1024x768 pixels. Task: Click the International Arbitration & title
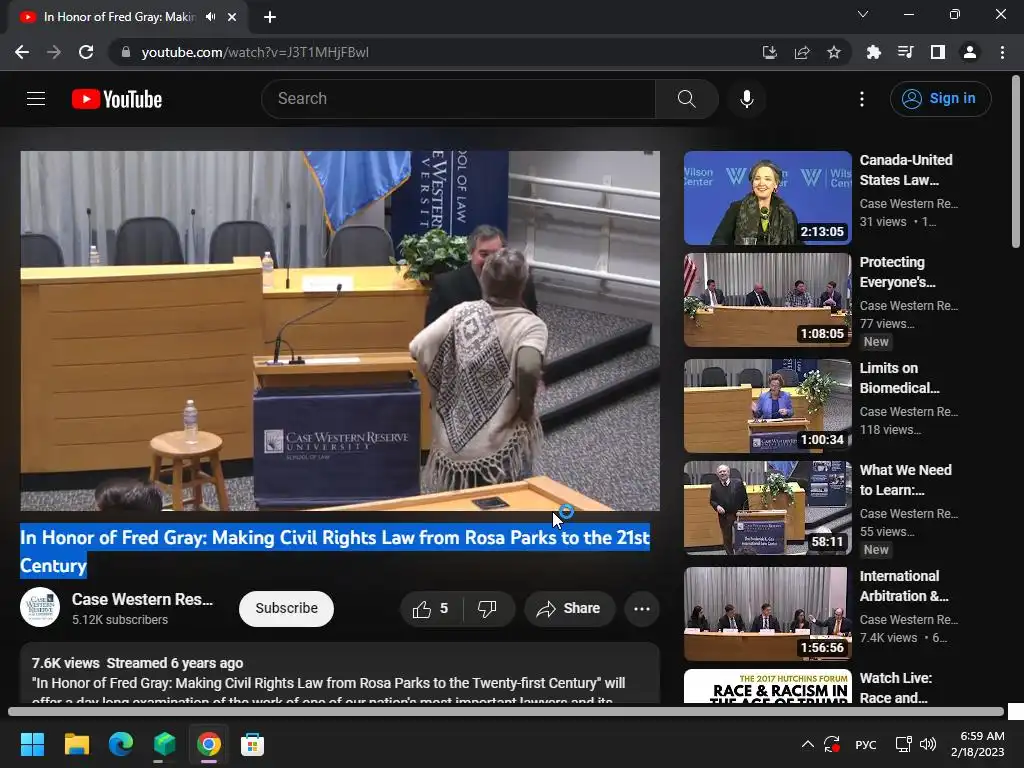click(904, 586)
